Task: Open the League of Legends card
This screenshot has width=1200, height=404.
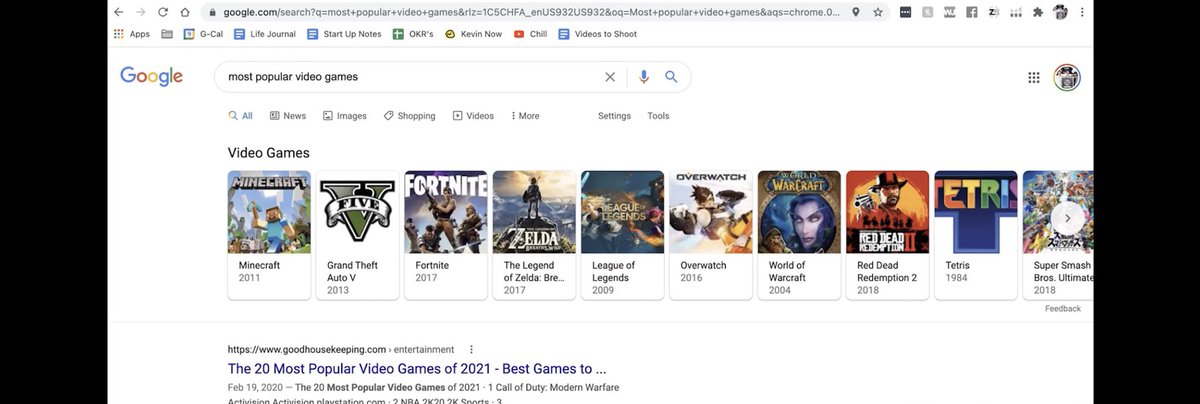Action: 622,235
